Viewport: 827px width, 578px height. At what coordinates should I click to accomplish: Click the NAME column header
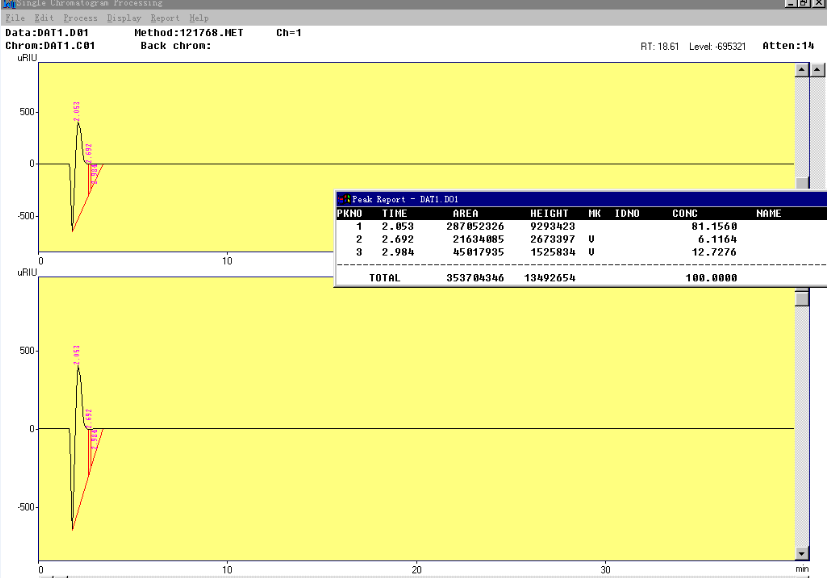click(x=768, y=214)
